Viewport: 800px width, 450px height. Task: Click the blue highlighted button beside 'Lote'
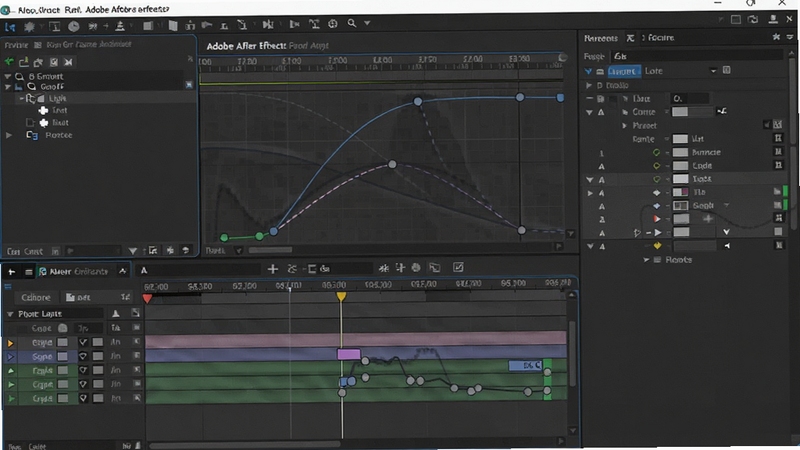tap(623, 71)
